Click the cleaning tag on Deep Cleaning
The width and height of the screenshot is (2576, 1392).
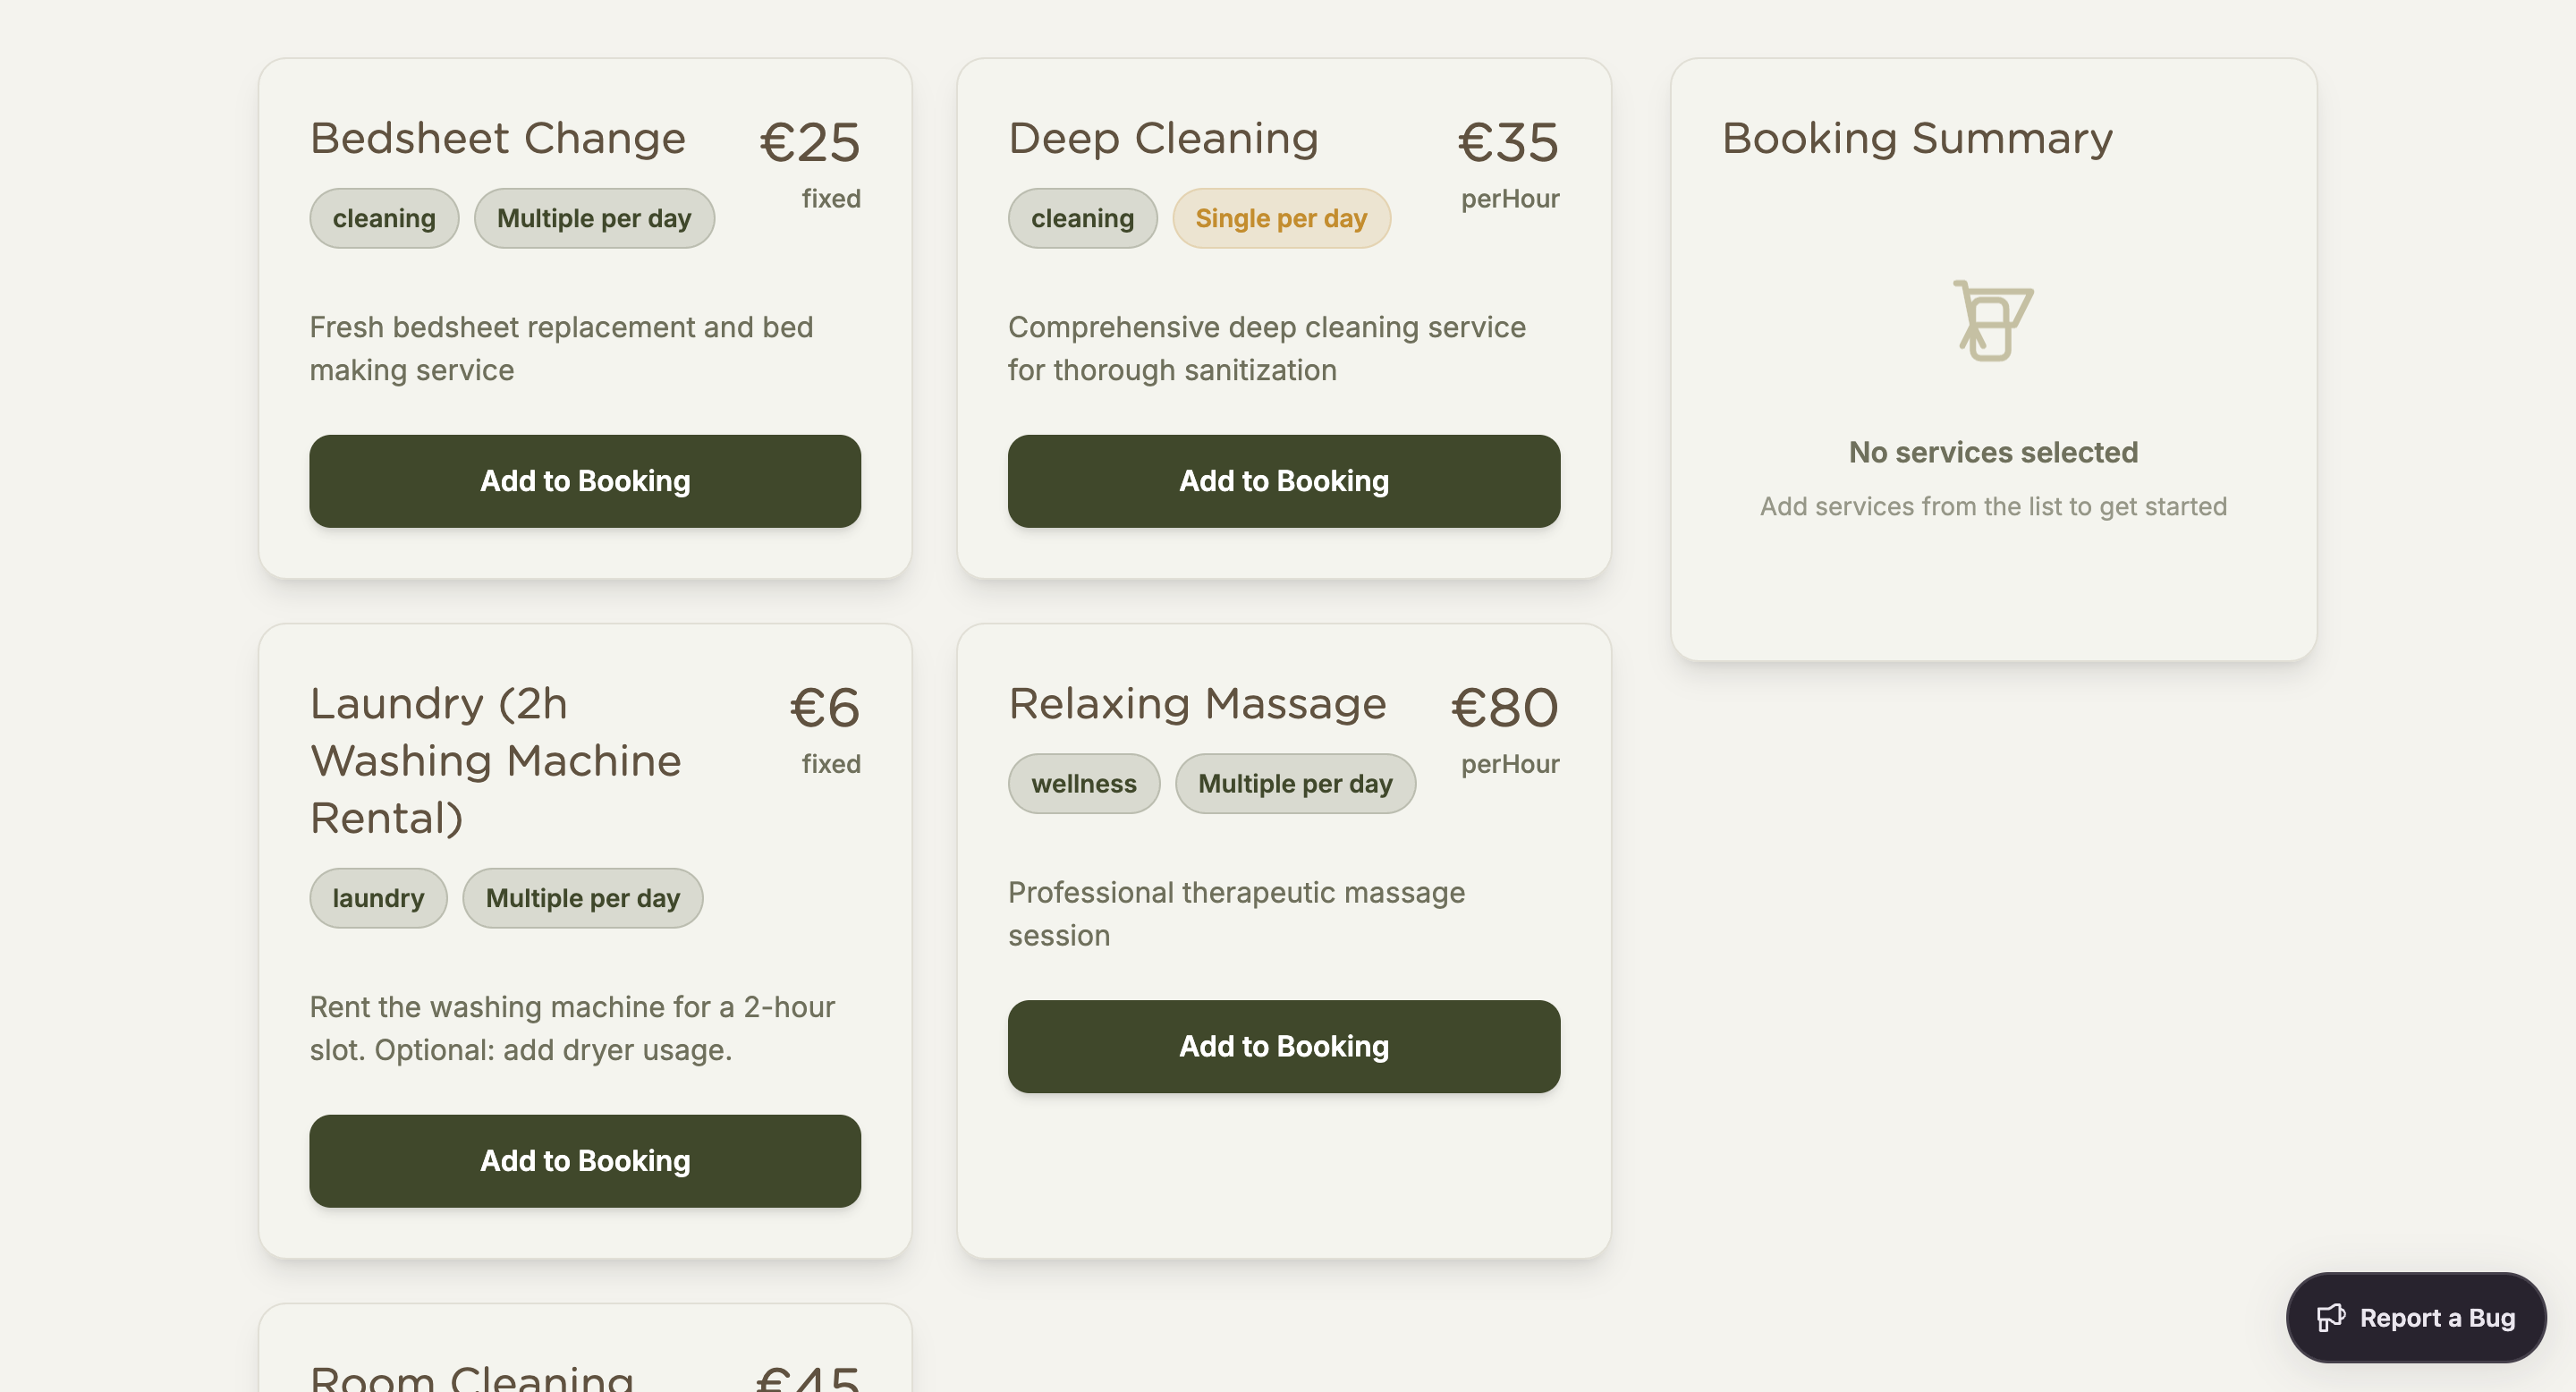click(1082, 218)
